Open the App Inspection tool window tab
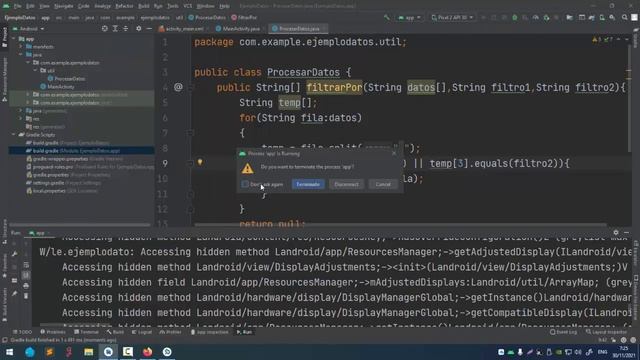Screen dimensions: 640x360 click(210, 332)
